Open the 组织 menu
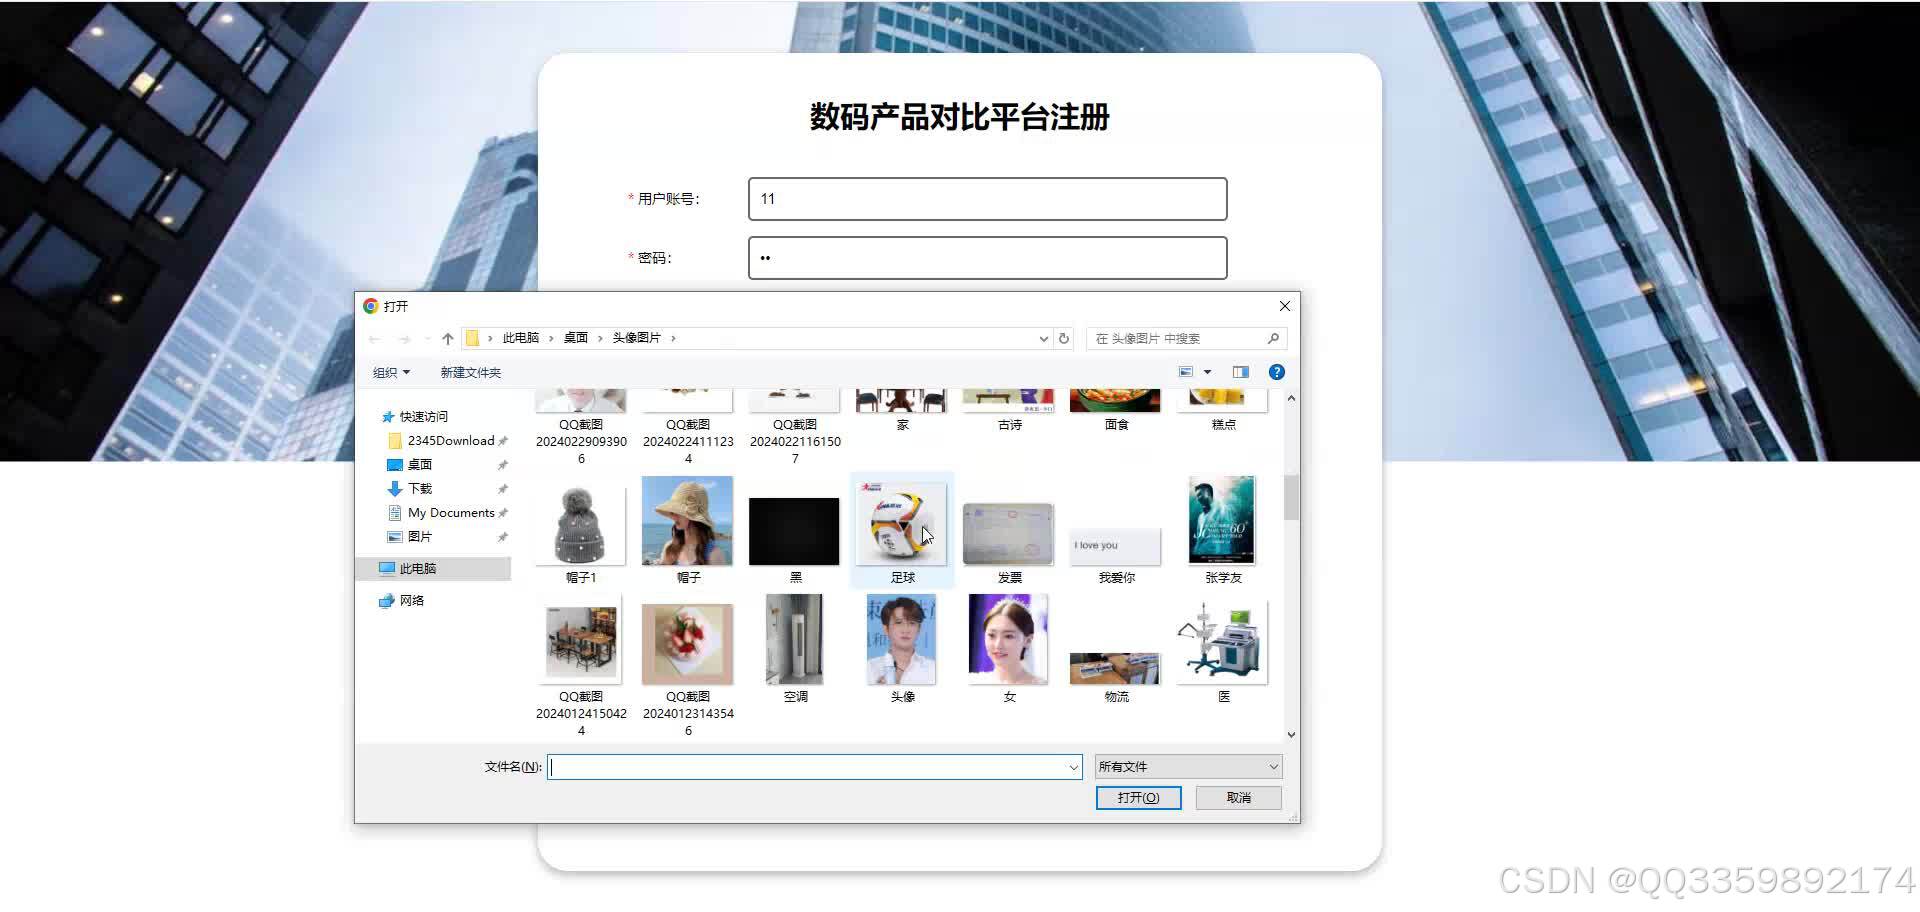This screenshot has height=912, width=1920. click(x=391, y=372)
